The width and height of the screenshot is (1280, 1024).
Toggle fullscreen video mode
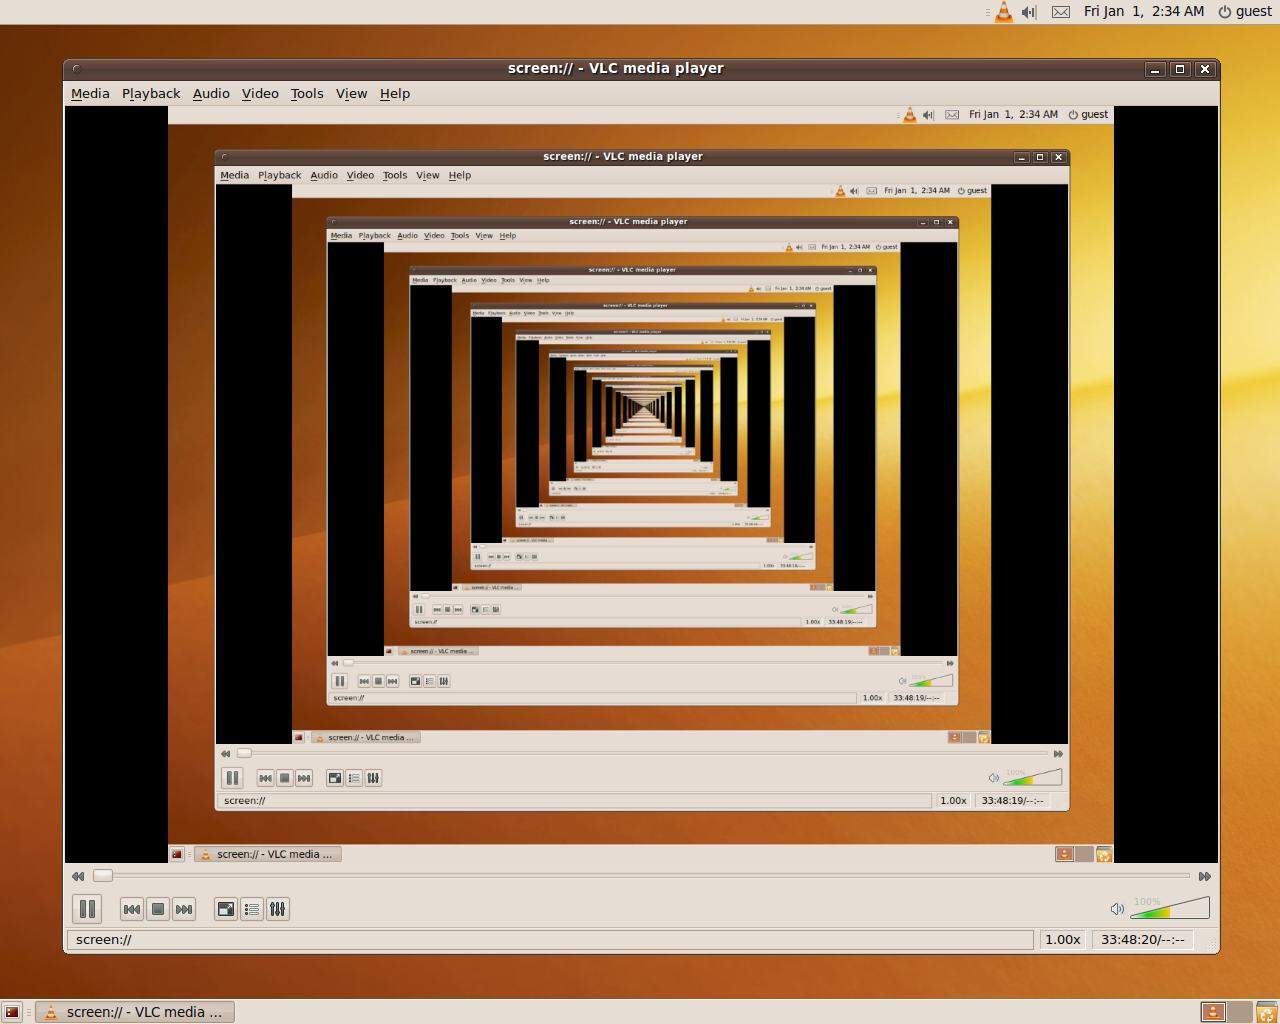[226, 909]
